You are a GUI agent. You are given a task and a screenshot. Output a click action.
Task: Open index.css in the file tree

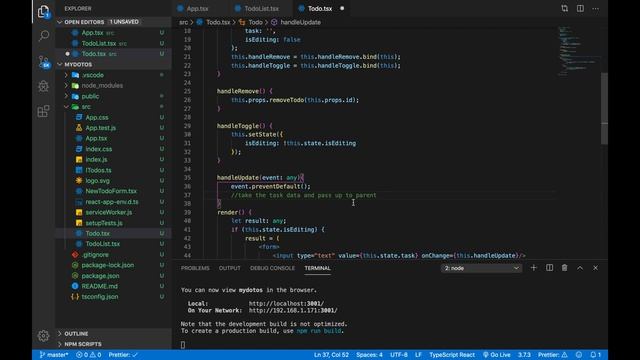[99, 149]
